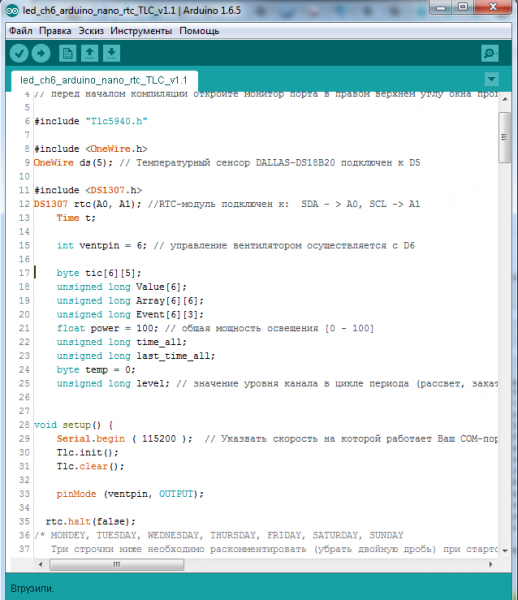Save sketch with the down-arrow icon

111,53
